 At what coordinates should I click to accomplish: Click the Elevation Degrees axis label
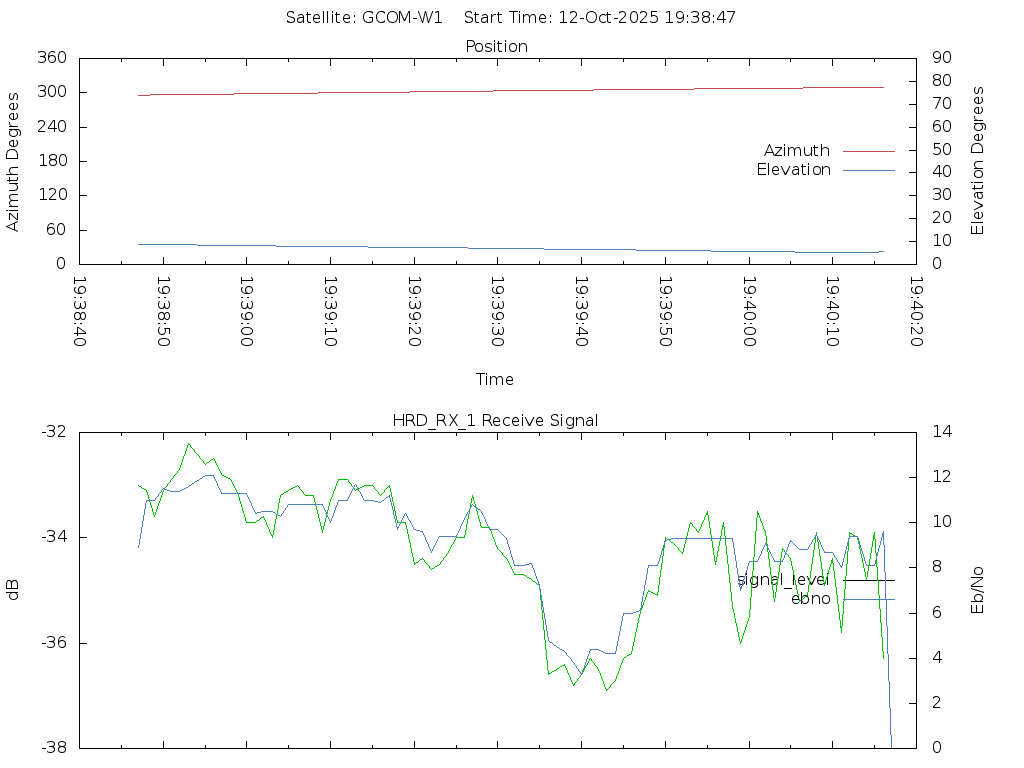click(978, 161)
